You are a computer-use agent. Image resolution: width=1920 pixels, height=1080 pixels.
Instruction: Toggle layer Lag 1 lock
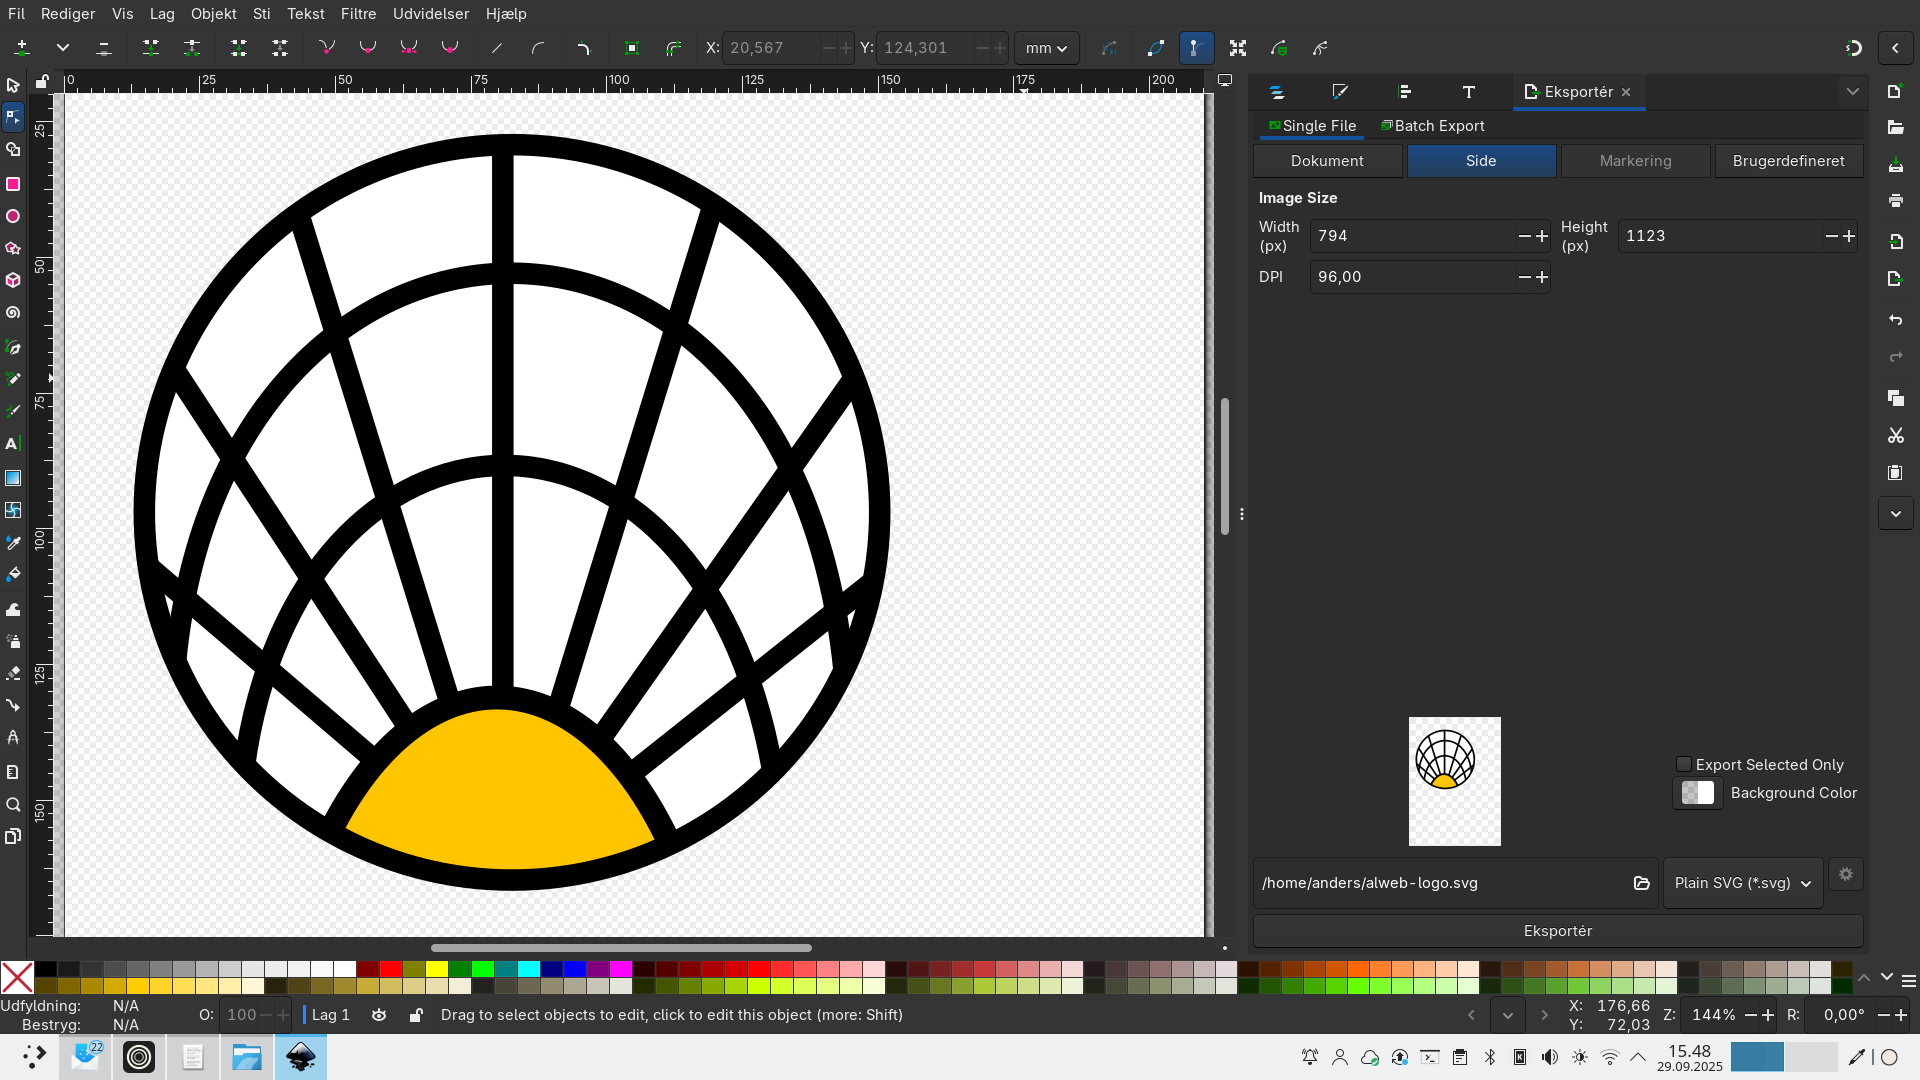click(416, 1015)
